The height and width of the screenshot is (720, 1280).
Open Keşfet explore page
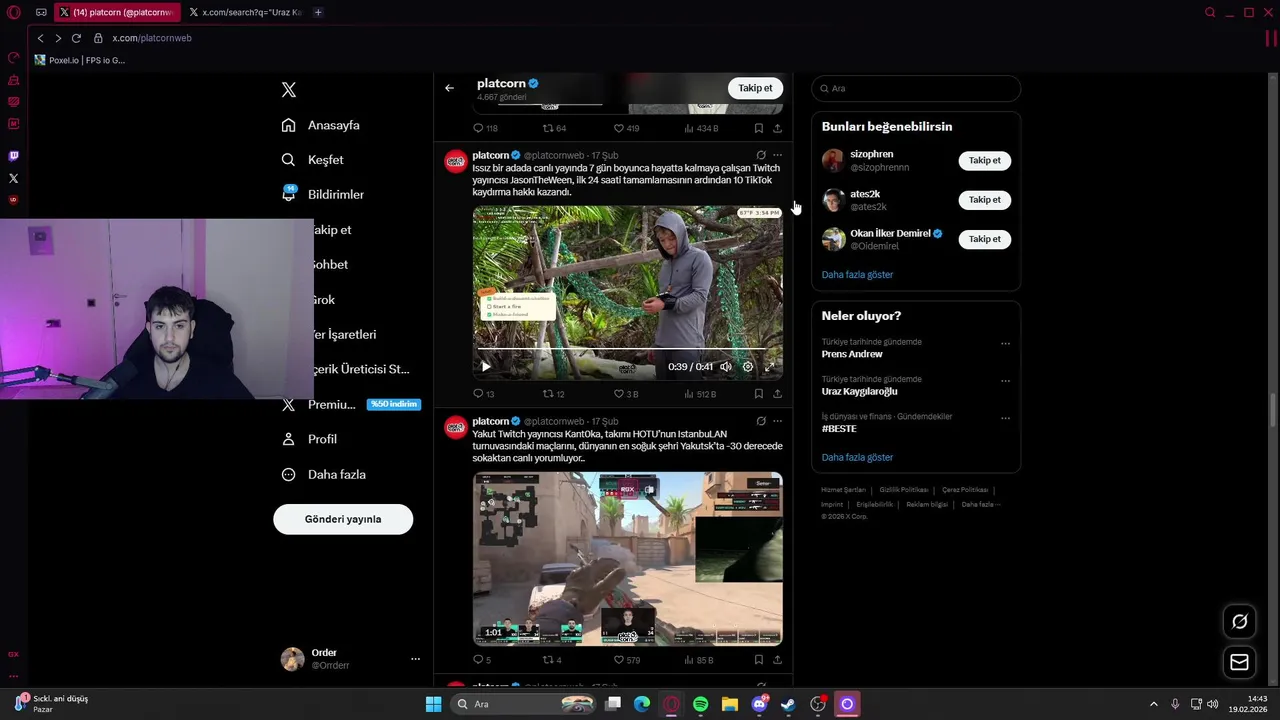click(x=312, y=160)
